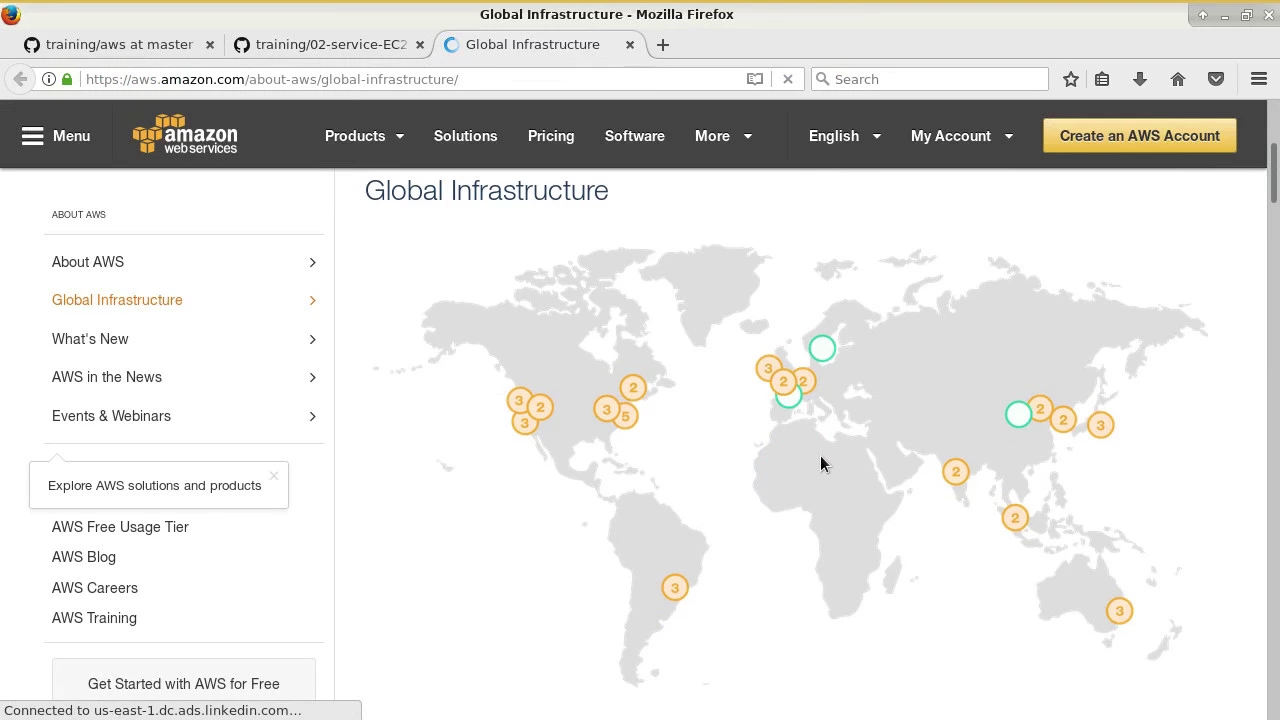The height and width of the screenshot is (720, 1280).
Task: Select the Brazil region marker with 3
Action: click(675, 588)
